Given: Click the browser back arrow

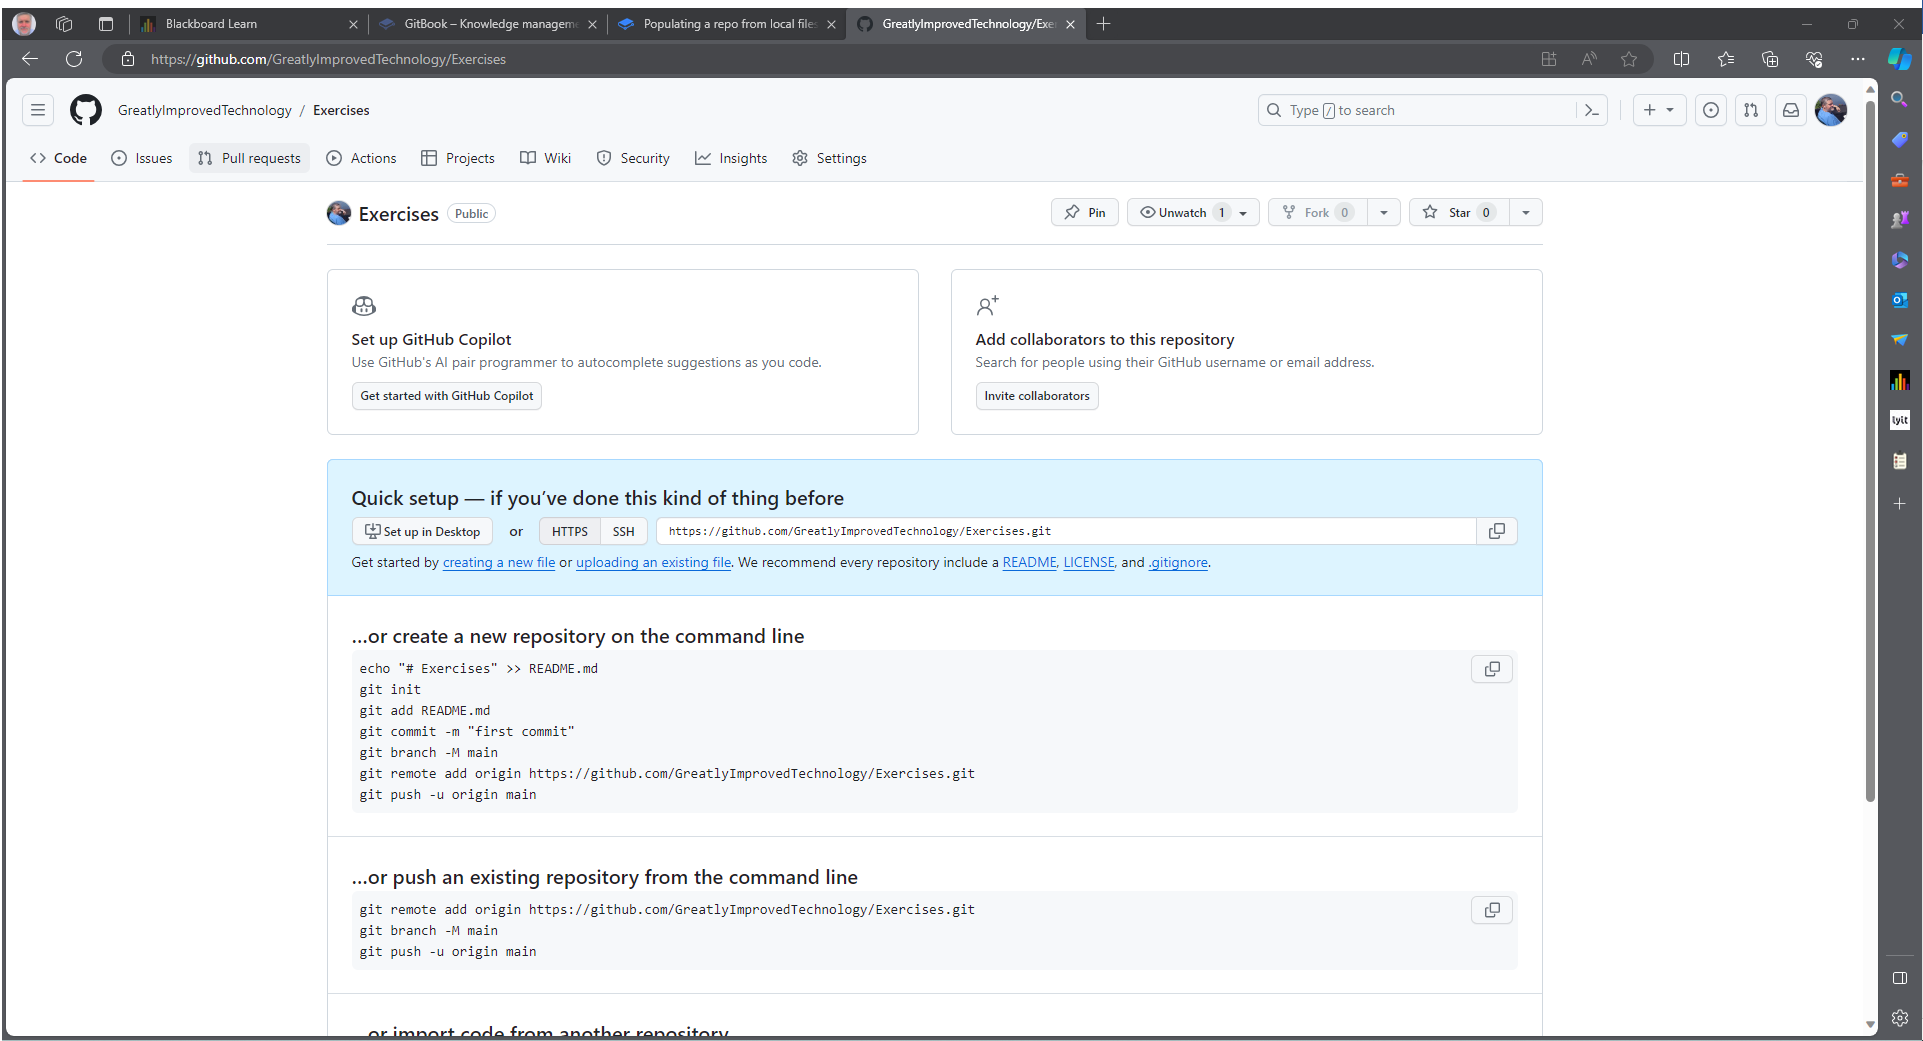Looking at the screenshot, I should click(30, 59).
